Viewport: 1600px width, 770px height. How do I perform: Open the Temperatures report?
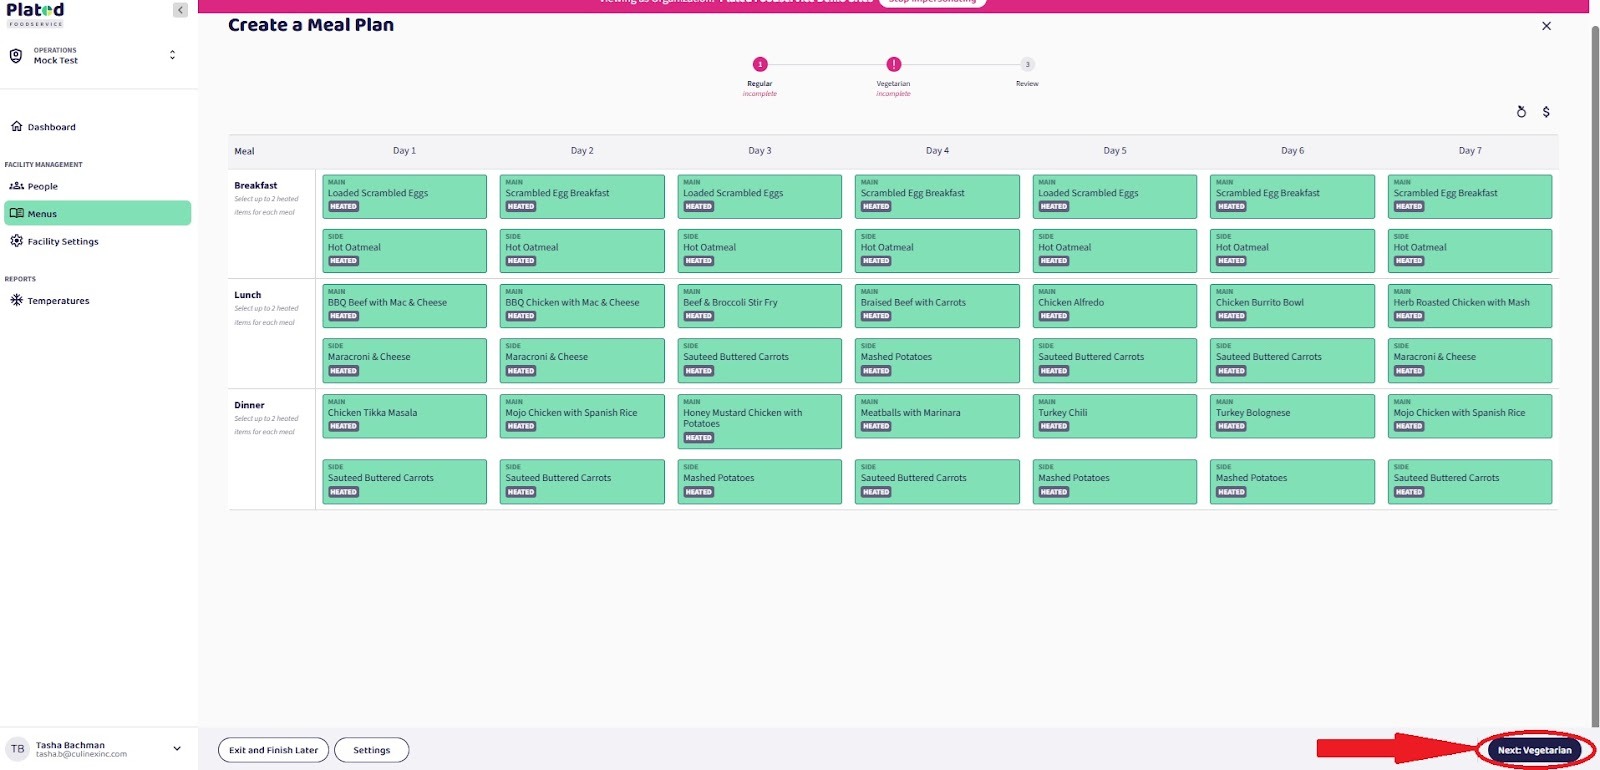click(58, 301)
